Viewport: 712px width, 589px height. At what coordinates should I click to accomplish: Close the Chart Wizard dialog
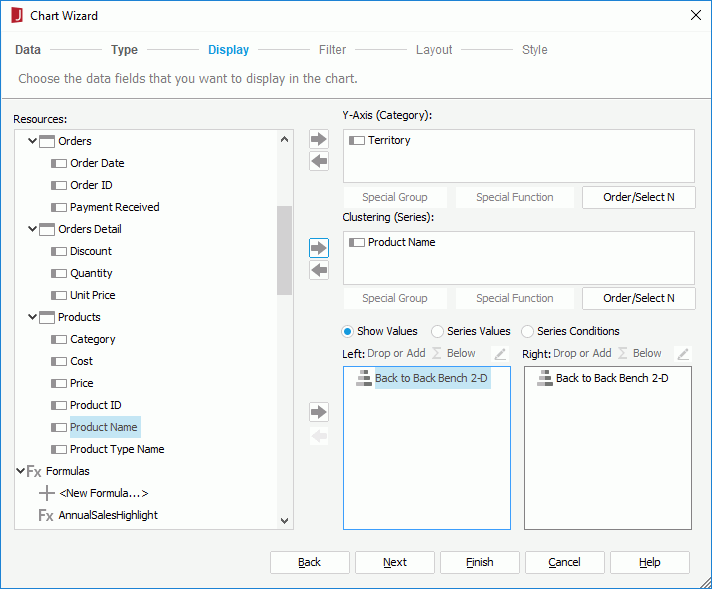click(695, 15)
